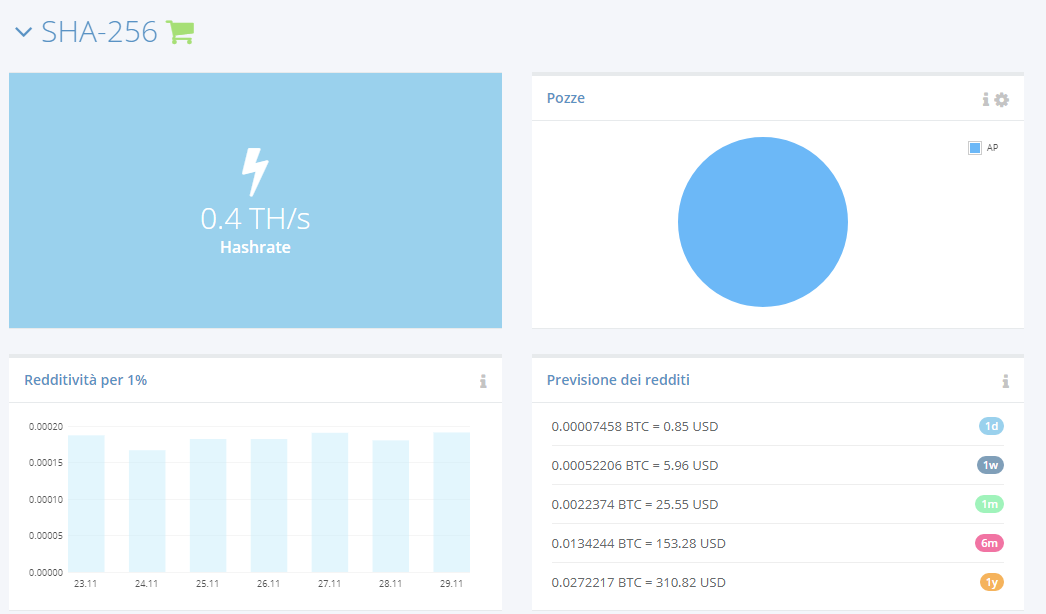This screenshot has height=614, width=1046.
Task: Select the 1d forecast badge
Action: tap(991, 426)
